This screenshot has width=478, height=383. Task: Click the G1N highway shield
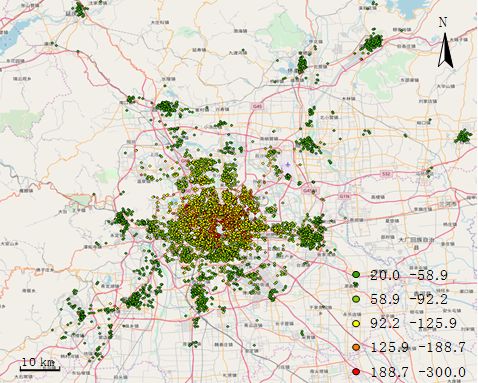[x=344, y=197]
